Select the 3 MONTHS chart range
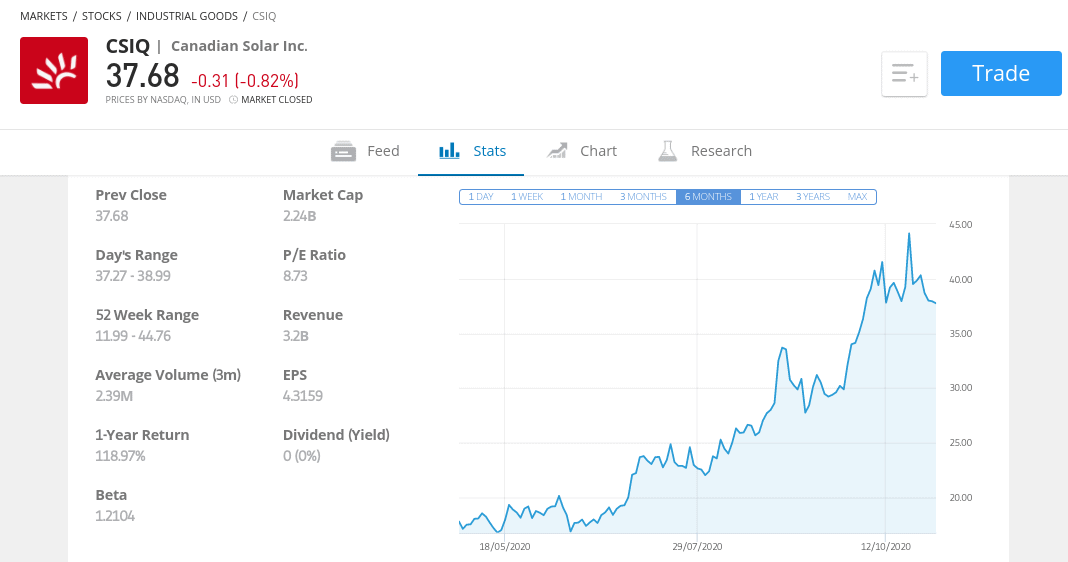Viewport: 1068px width, 562px height. (643, 197)
